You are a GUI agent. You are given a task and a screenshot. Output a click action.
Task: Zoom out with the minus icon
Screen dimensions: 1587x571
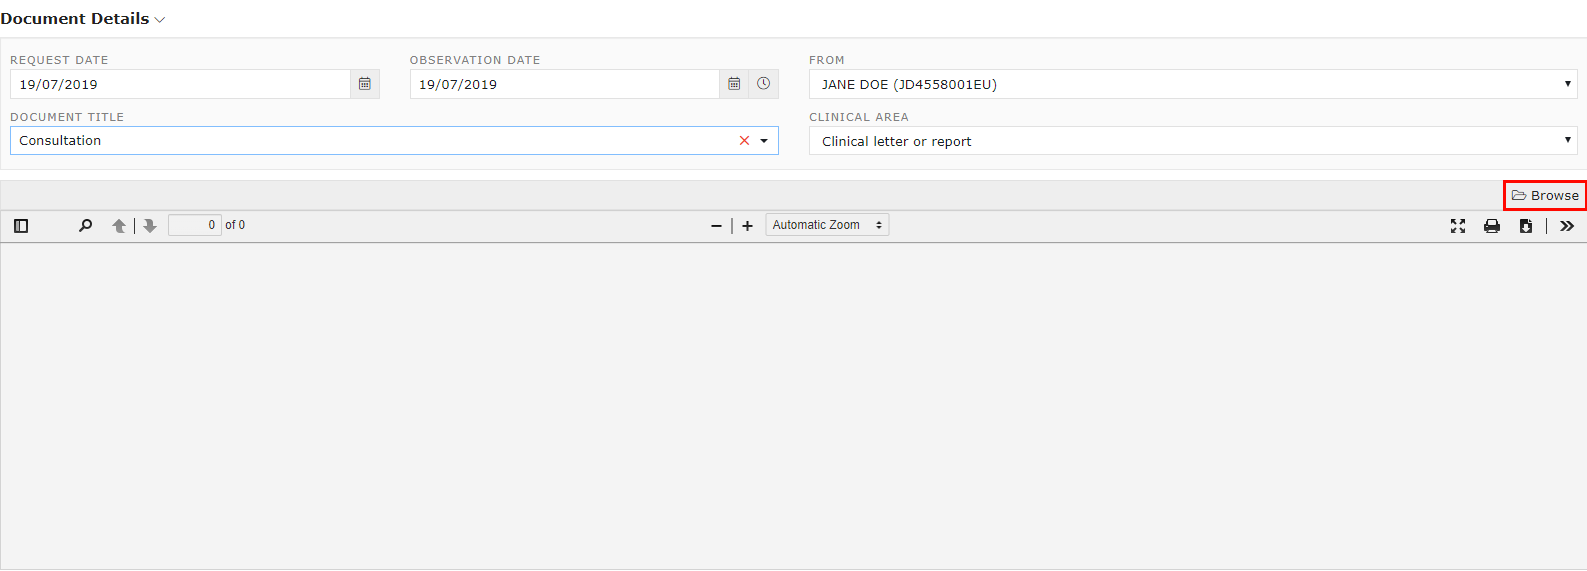[x=716, y=226]
